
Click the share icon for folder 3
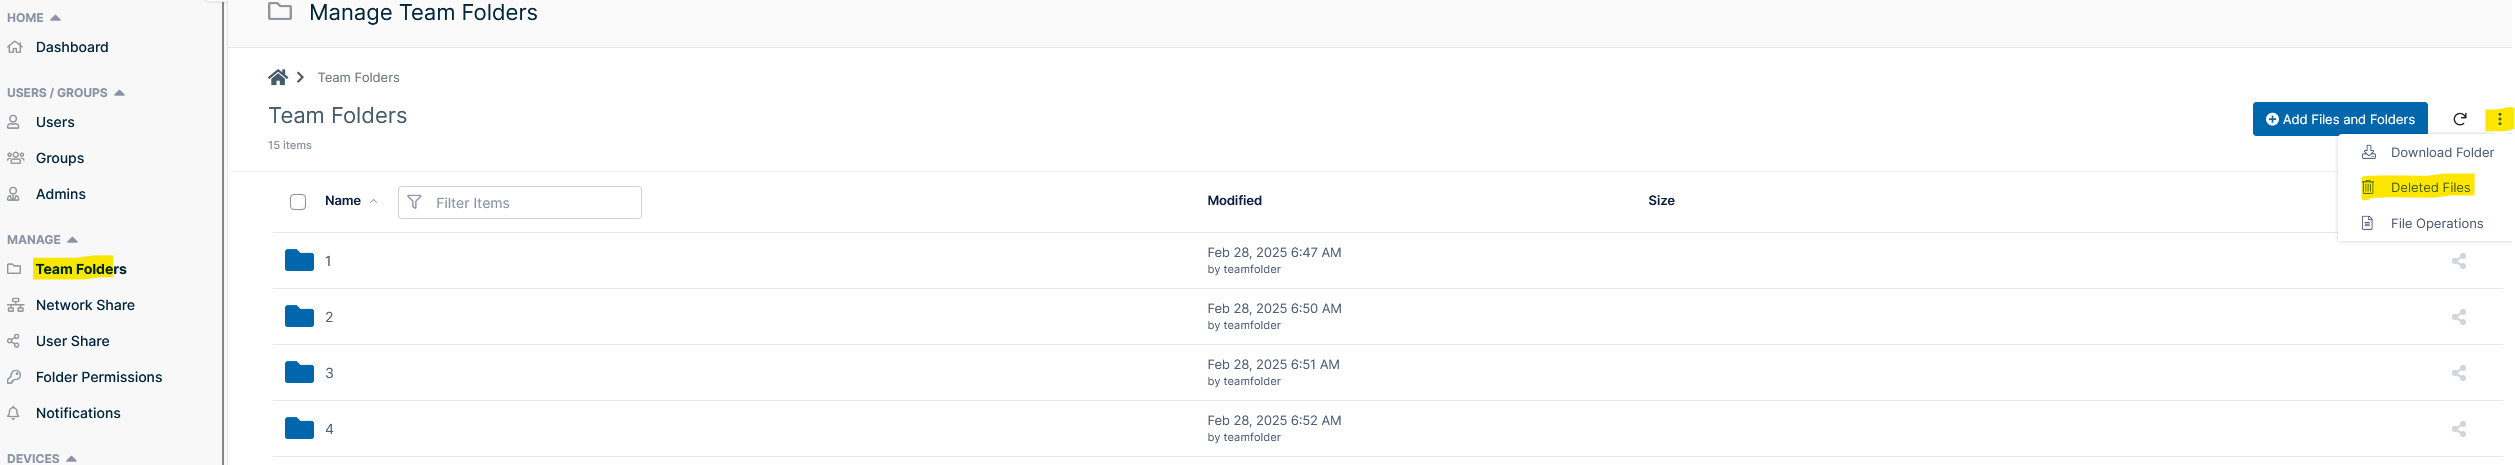pos(2459,373)
